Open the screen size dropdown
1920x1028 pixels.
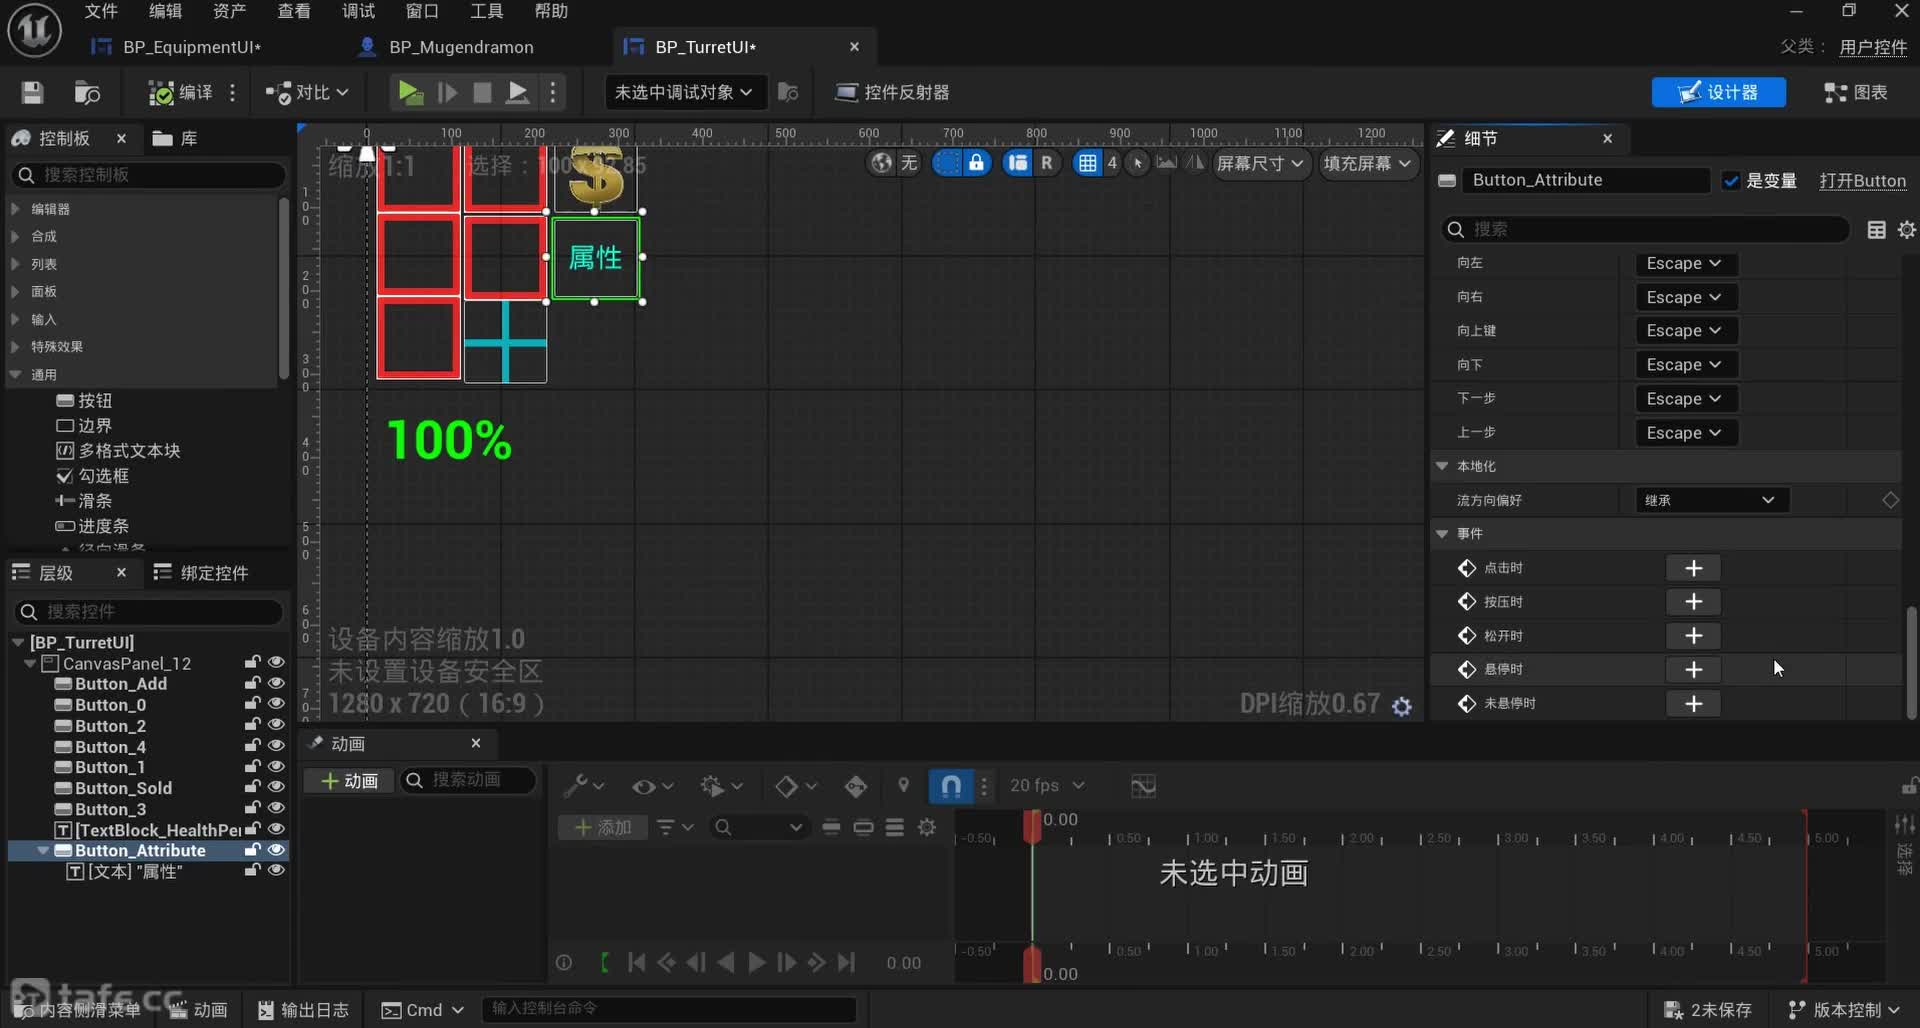tap(1259, 163)
